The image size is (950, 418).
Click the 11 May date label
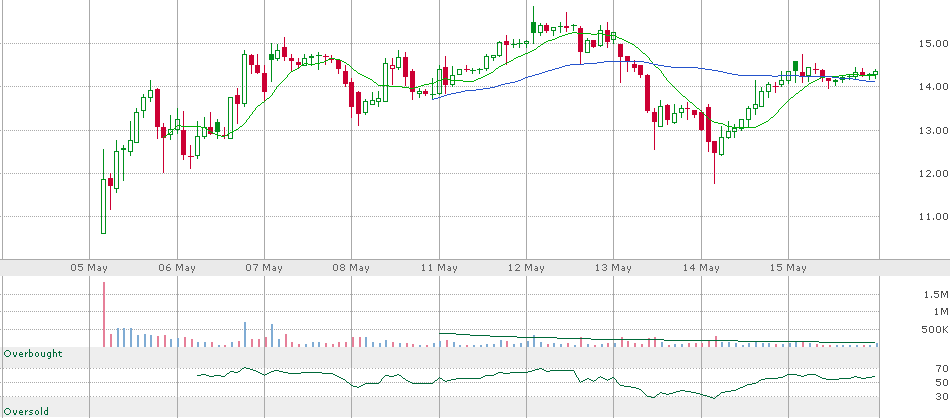pos(439,268)
